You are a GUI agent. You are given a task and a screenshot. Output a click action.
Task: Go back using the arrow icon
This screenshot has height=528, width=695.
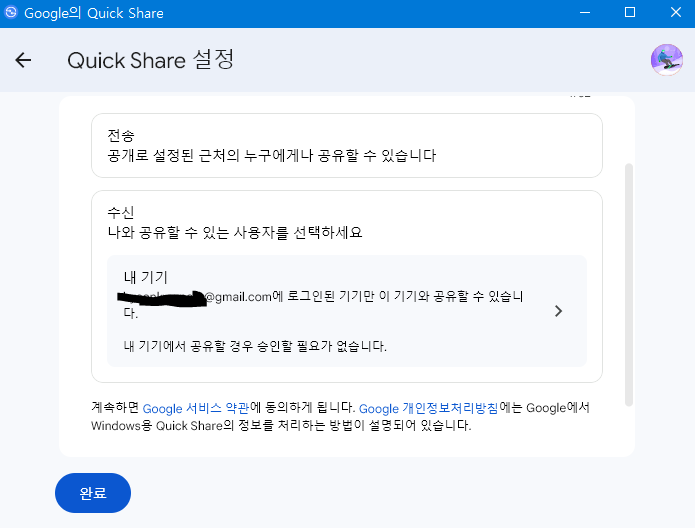point(23,60)
